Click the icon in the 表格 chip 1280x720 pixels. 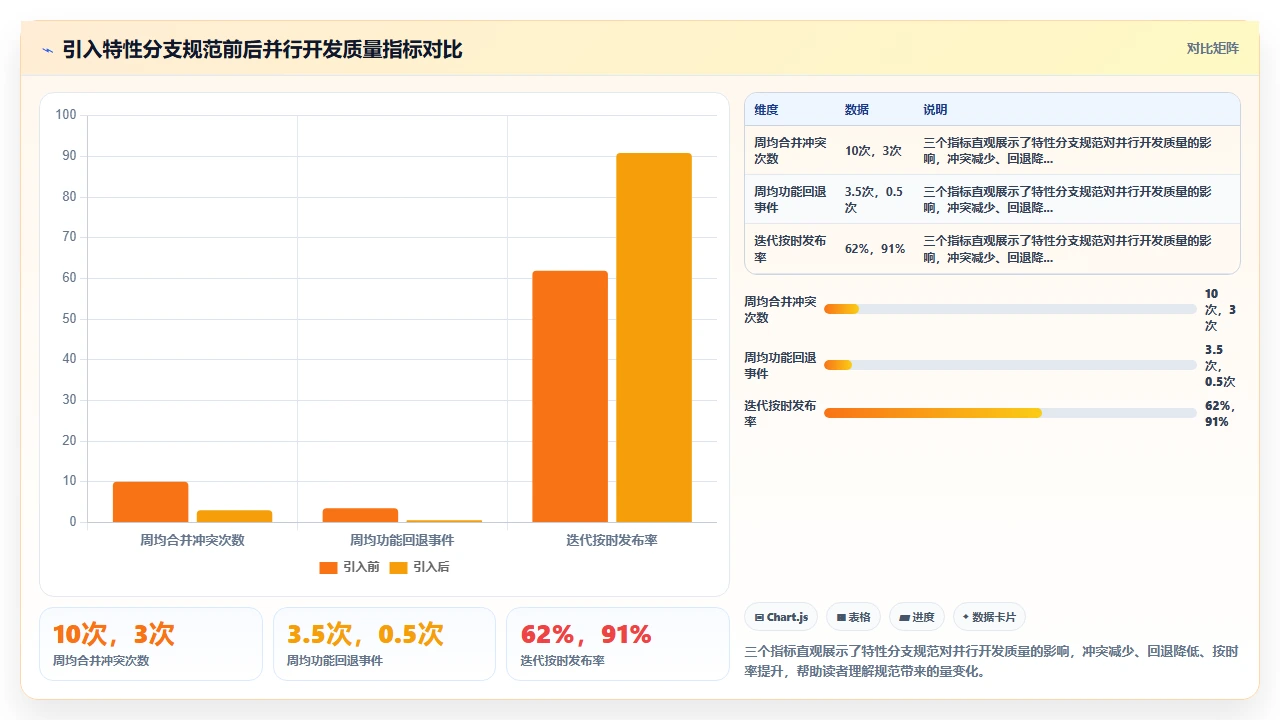[x=841, y=618]
